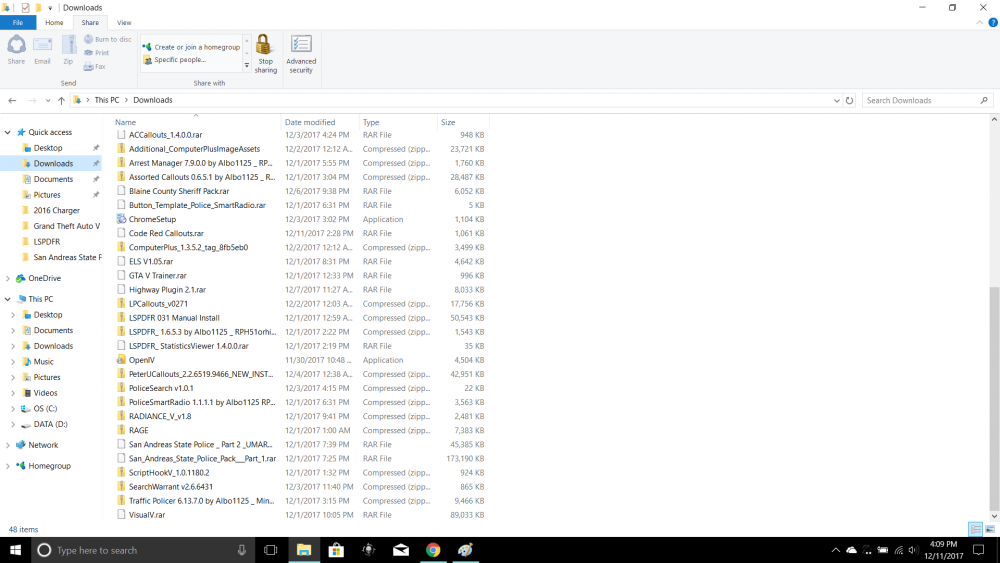Viewport: 1000px width, 563px height.
Task: Expand the OneDrive tree node
Action: click(8, 278)
